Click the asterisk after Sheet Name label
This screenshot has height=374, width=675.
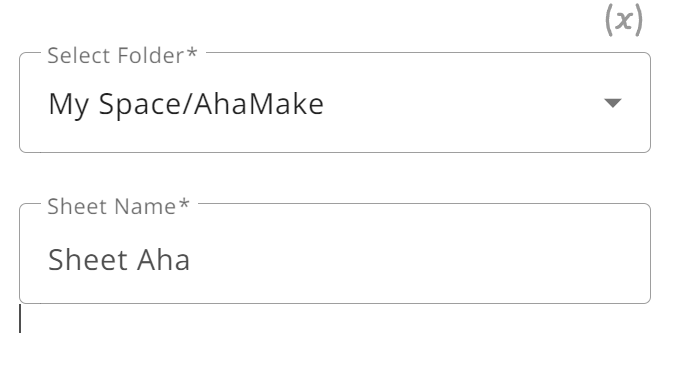184,204
